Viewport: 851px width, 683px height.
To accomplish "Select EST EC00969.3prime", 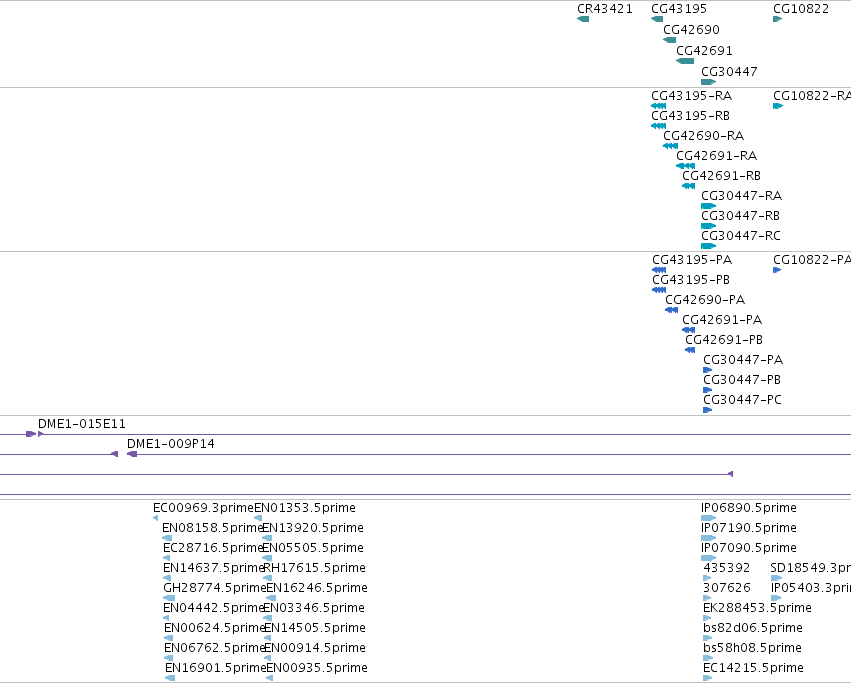I will click(204, 508).
